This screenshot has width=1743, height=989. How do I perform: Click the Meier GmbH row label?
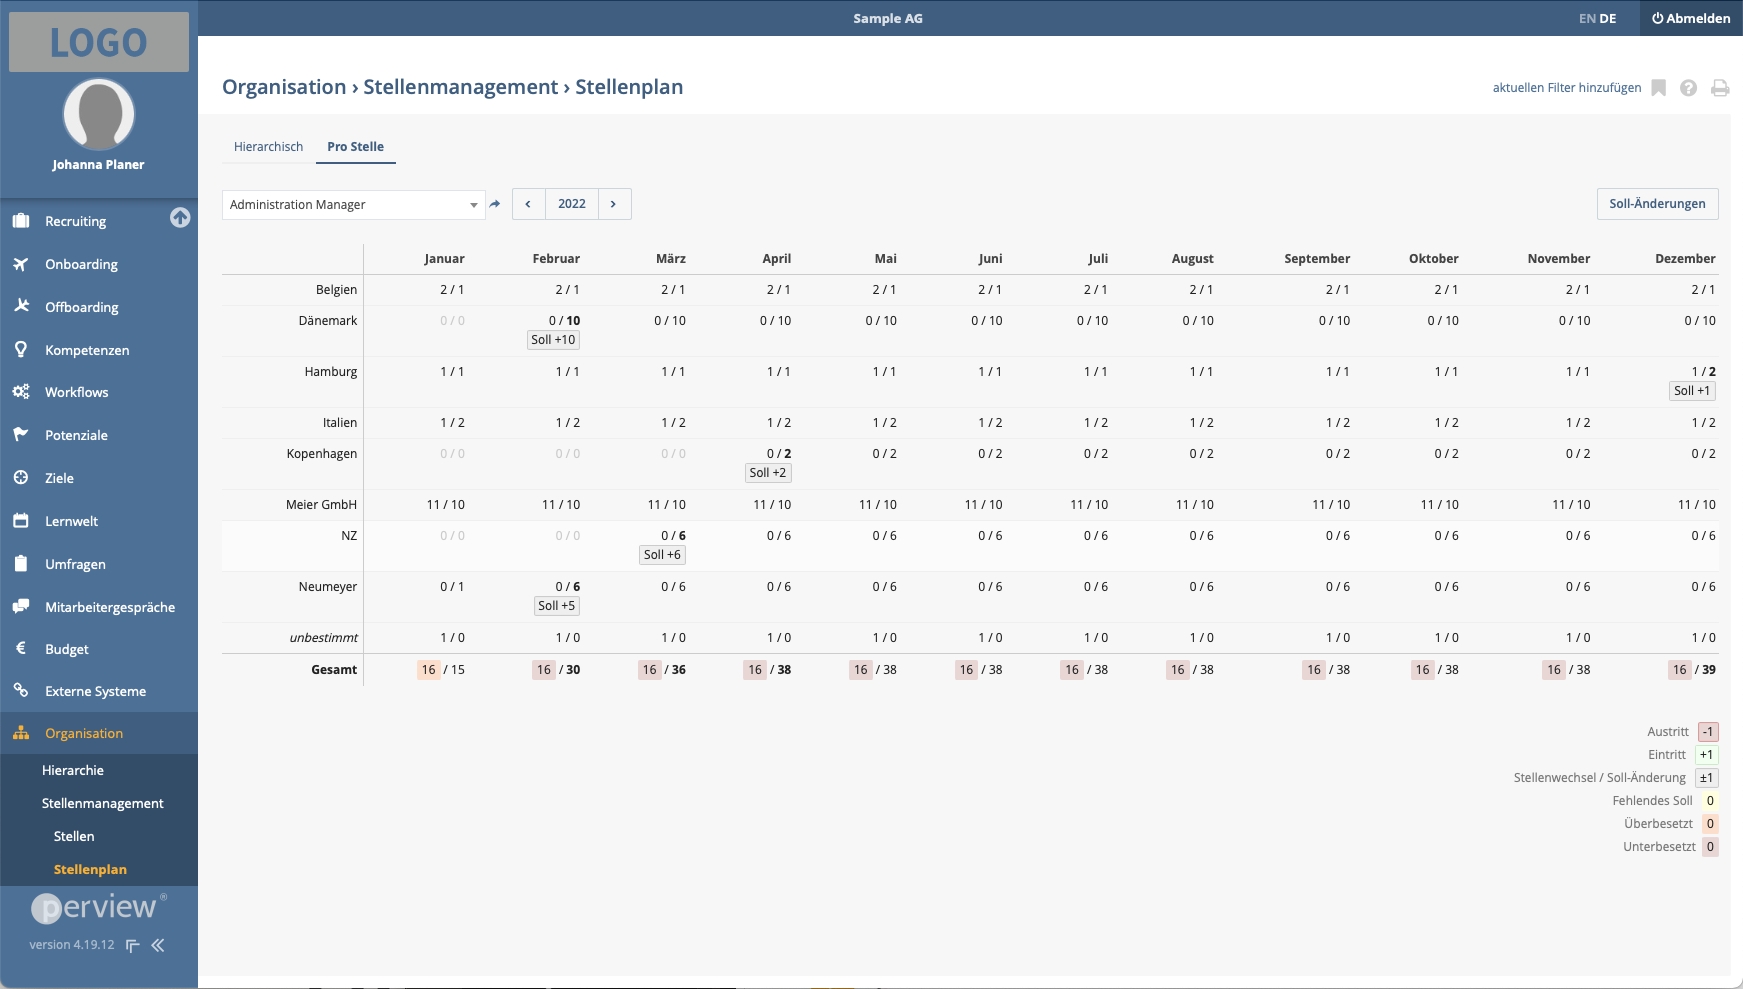click(x=321, y=505)
